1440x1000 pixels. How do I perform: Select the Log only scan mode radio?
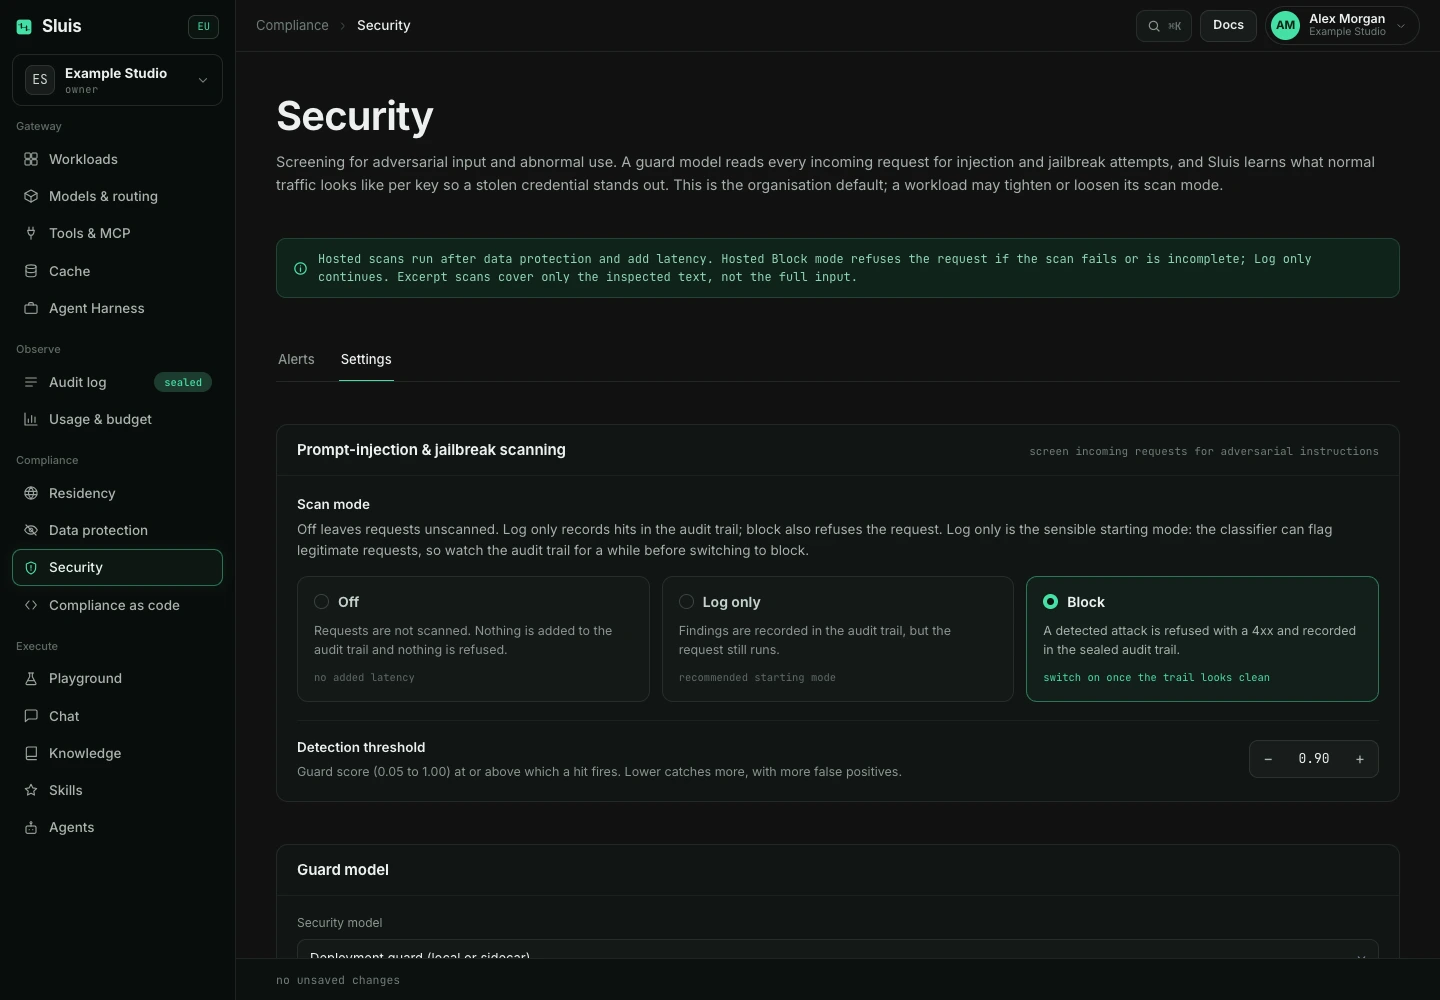tap(686, 602)
